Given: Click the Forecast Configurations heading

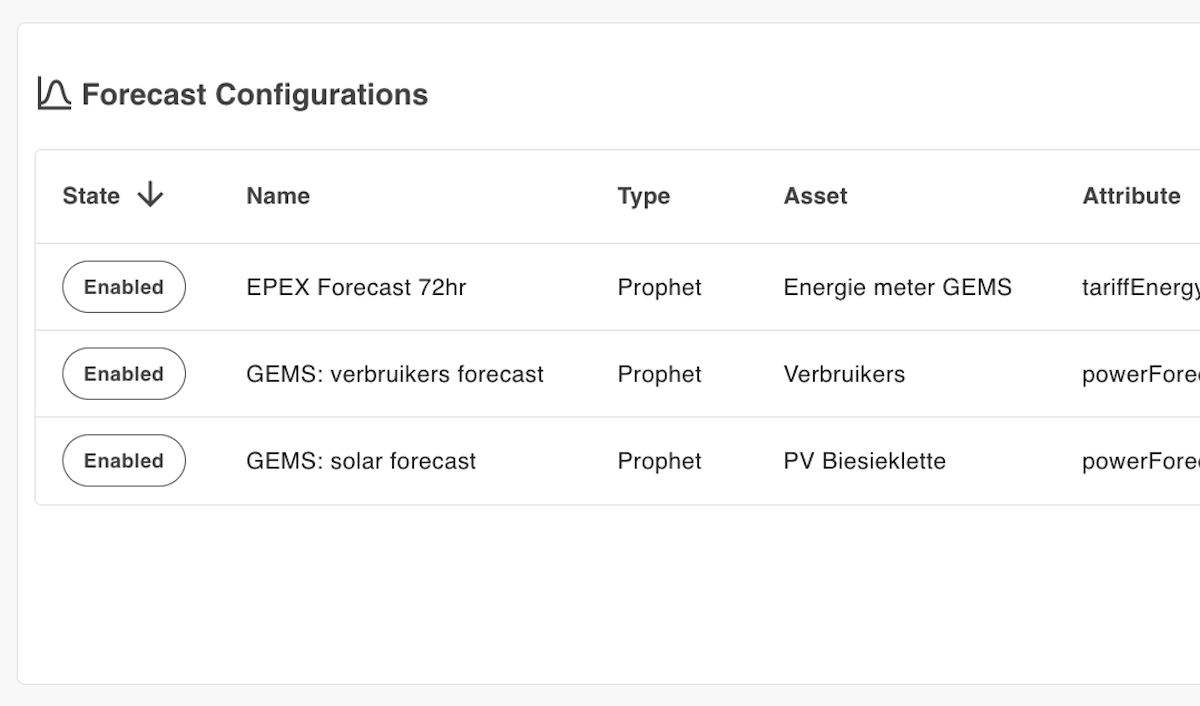Looking at the screenshot, I should (x=254, y=95).
